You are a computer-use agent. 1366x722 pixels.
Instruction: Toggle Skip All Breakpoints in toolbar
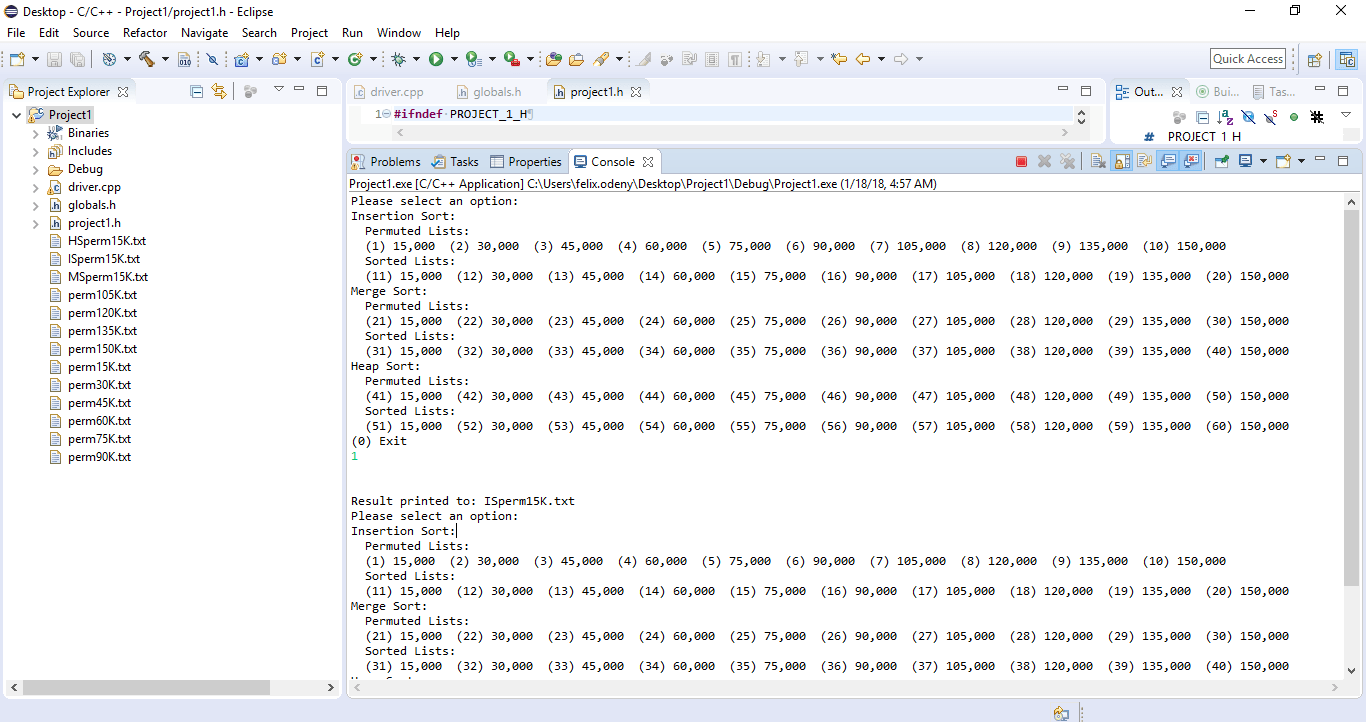point(212,59)
